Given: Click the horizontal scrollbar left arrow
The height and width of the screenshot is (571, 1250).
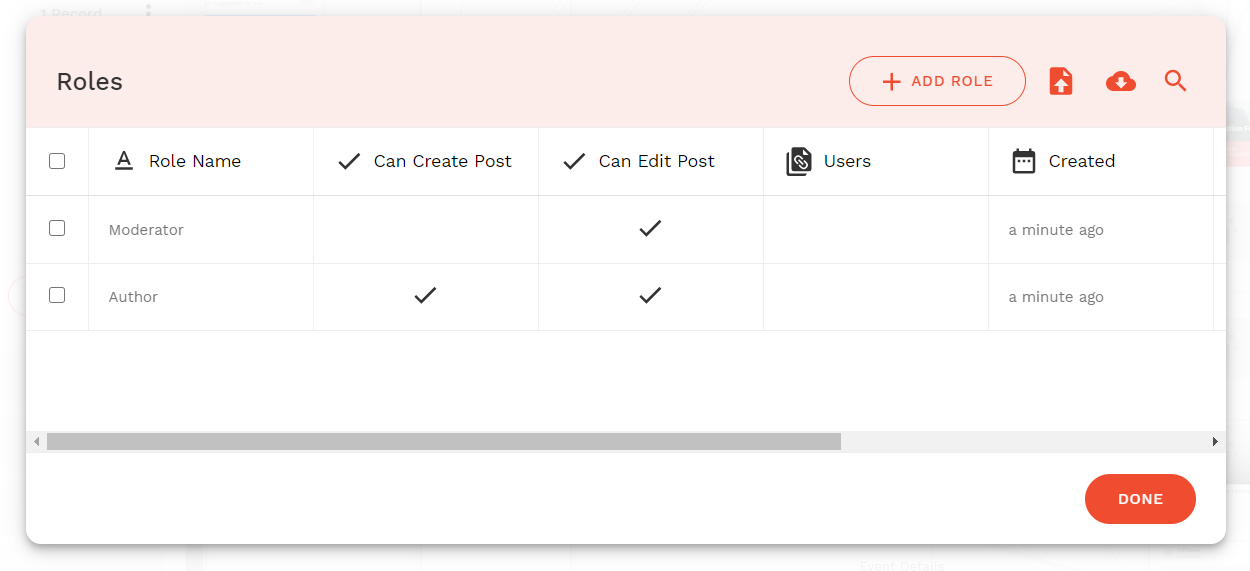Looking at the screenshot, I should pyautogui.click(x=37, y=441).
